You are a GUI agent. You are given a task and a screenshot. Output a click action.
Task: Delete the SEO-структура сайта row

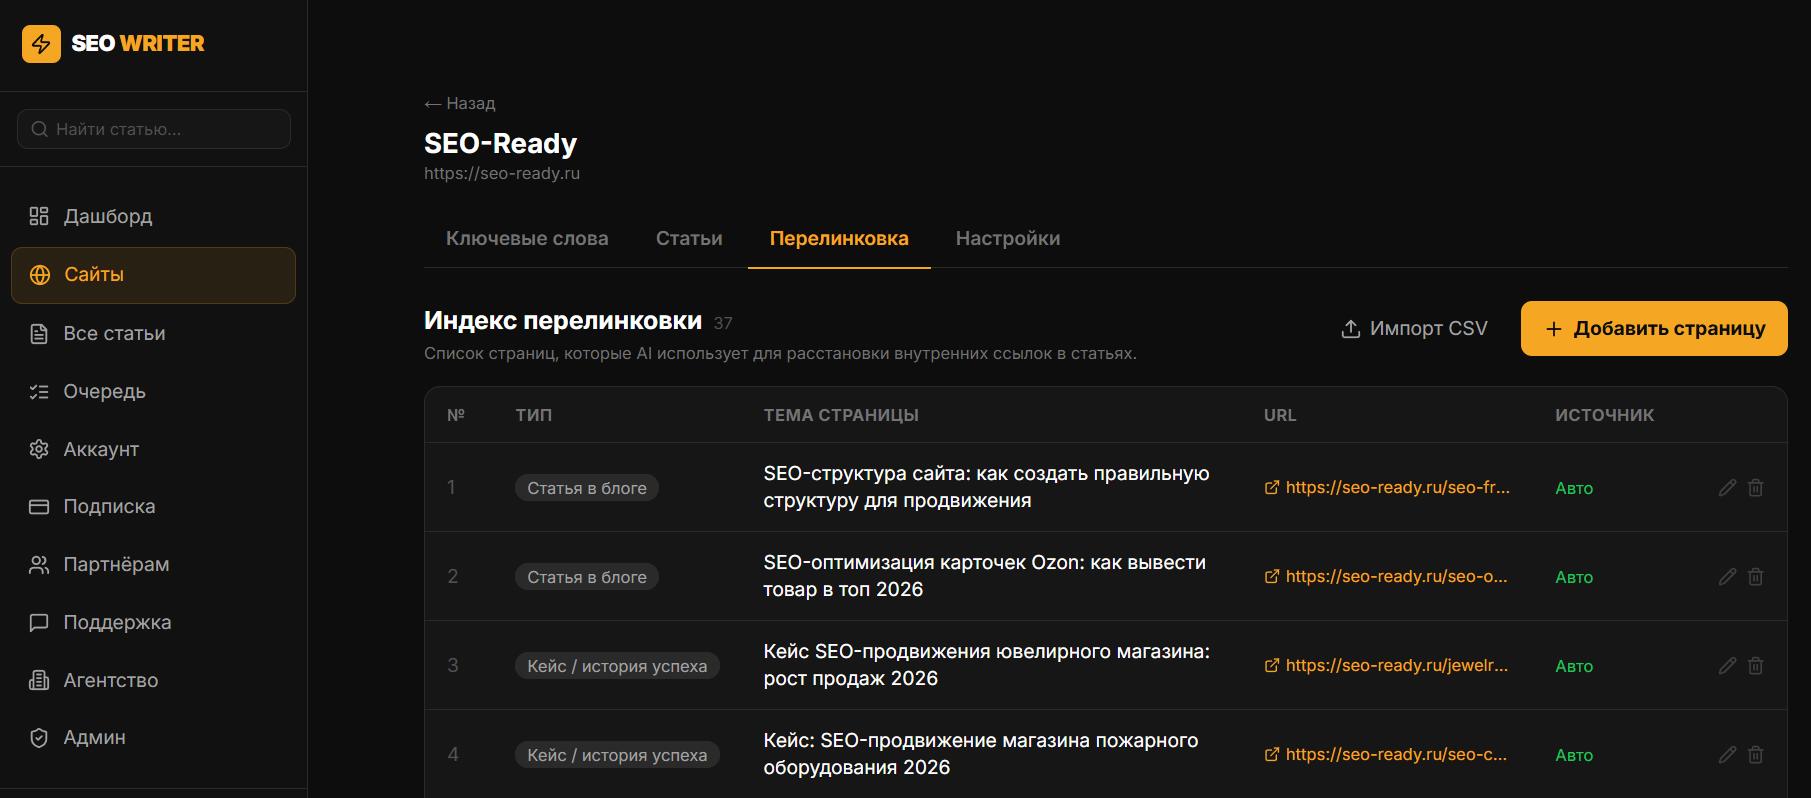tap(1756, 488)
